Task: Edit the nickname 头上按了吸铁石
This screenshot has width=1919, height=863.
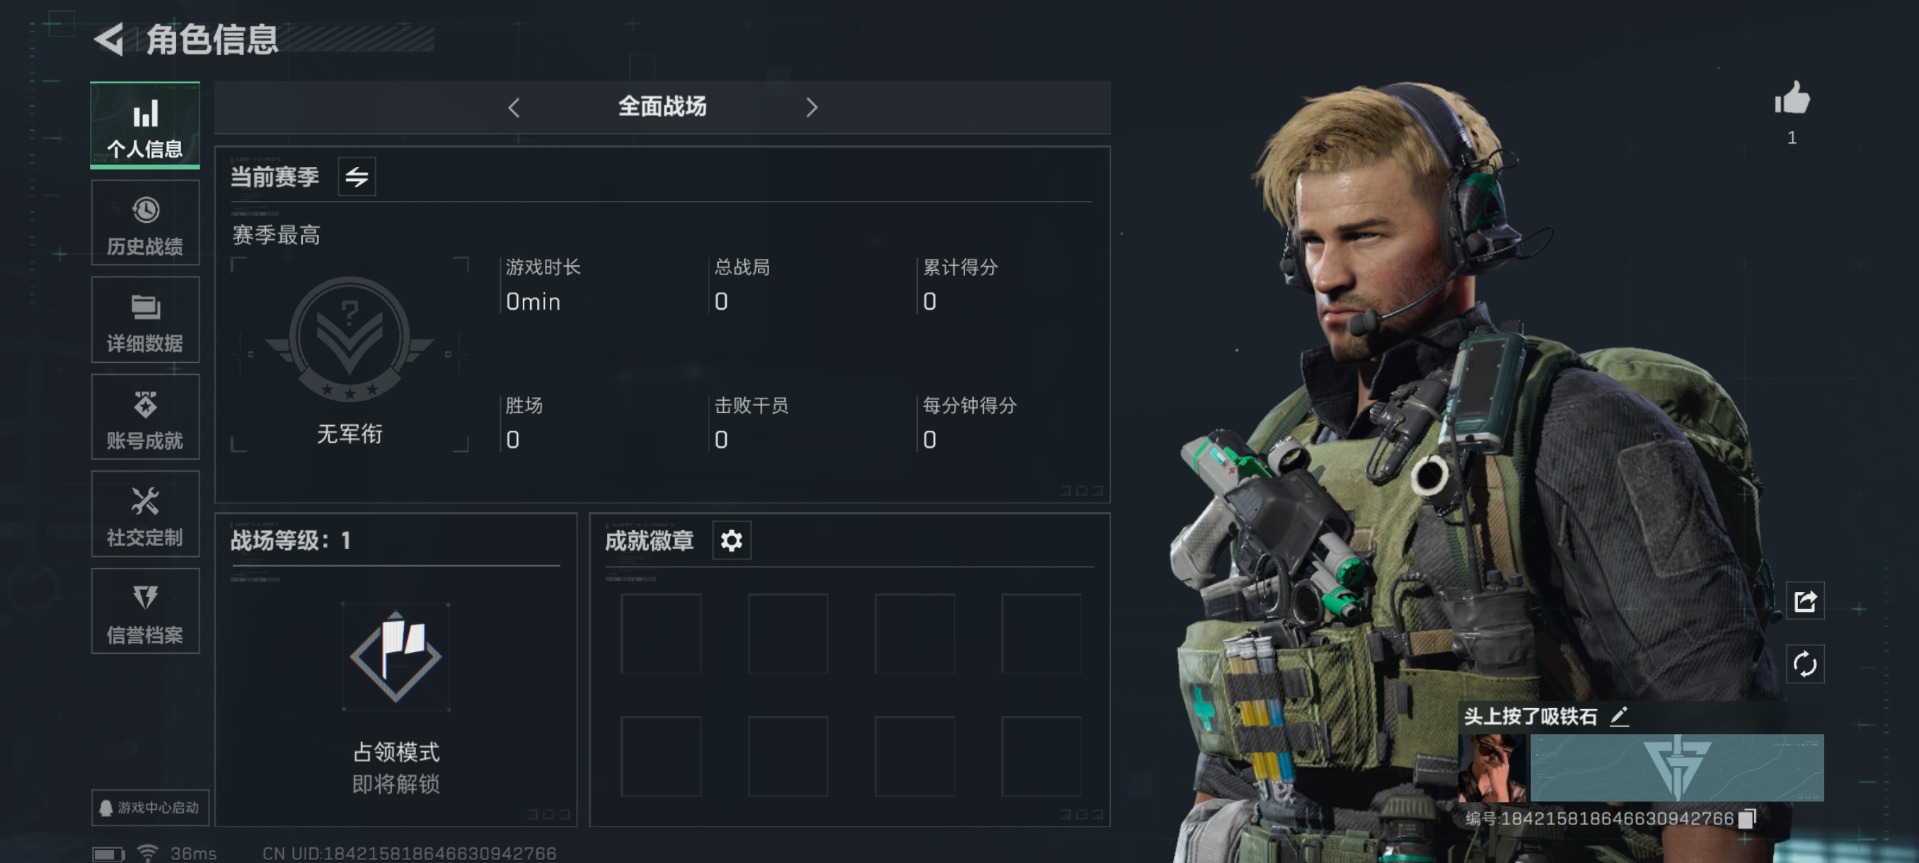Action: click(x=1620, y=716)
